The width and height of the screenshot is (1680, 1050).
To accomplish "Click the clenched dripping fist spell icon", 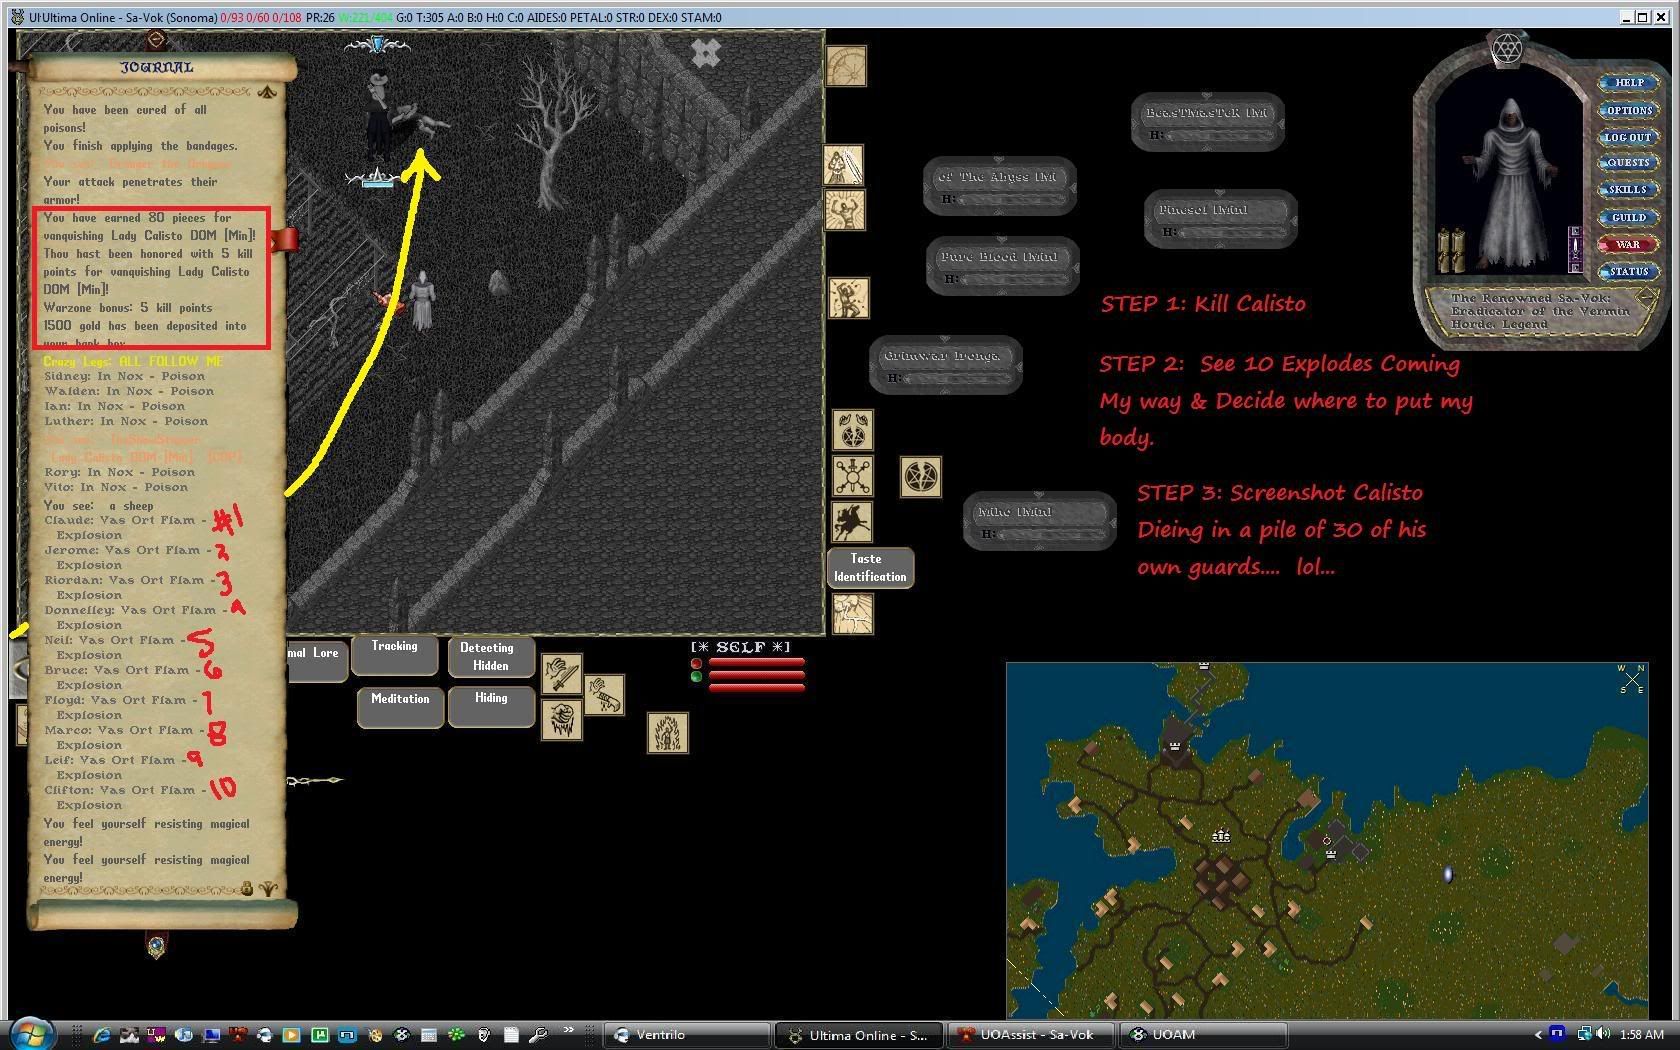I will tap(562, 719).
